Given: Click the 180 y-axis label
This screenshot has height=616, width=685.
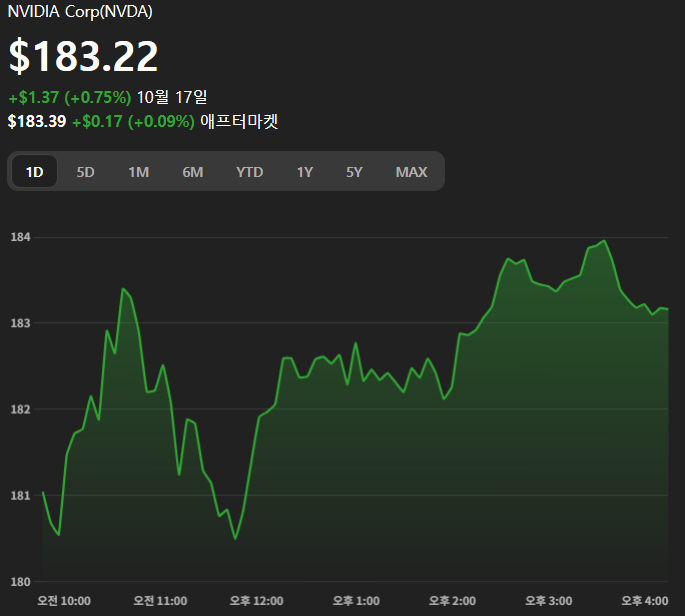Looking at the screenshot, I should point(21,582).
